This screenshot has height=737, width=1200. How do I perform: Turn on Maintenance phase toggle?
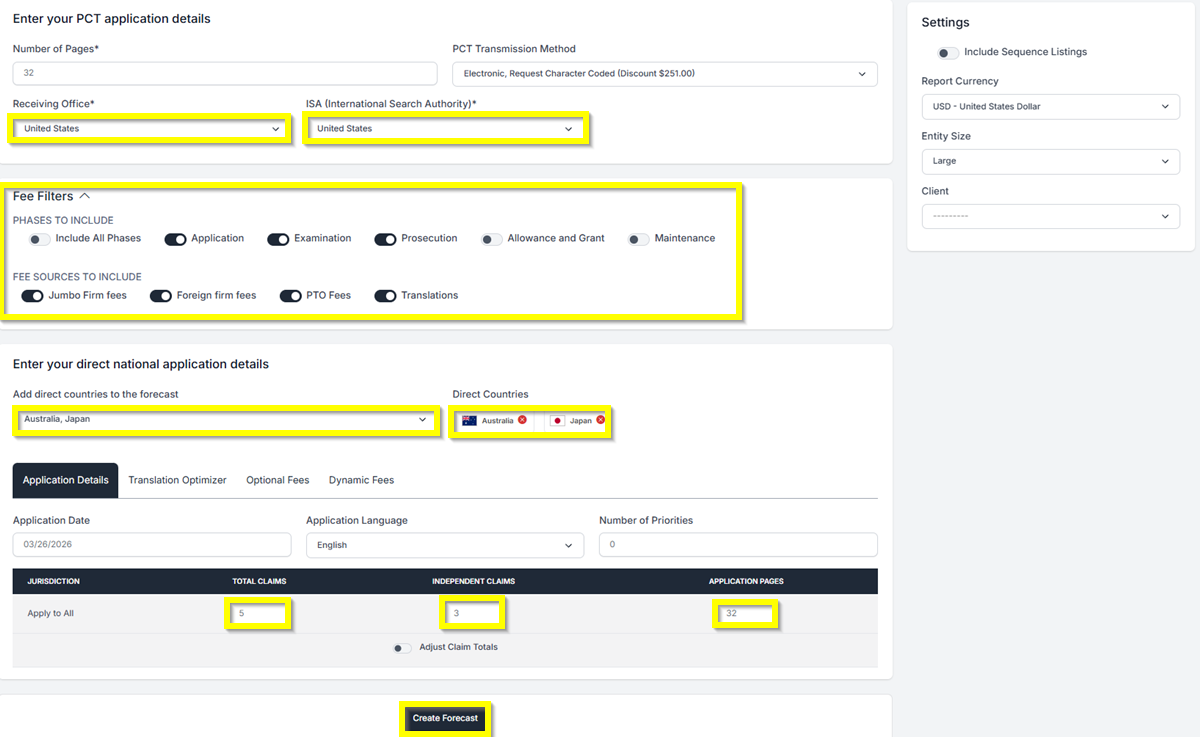click(x=639, y=239)
